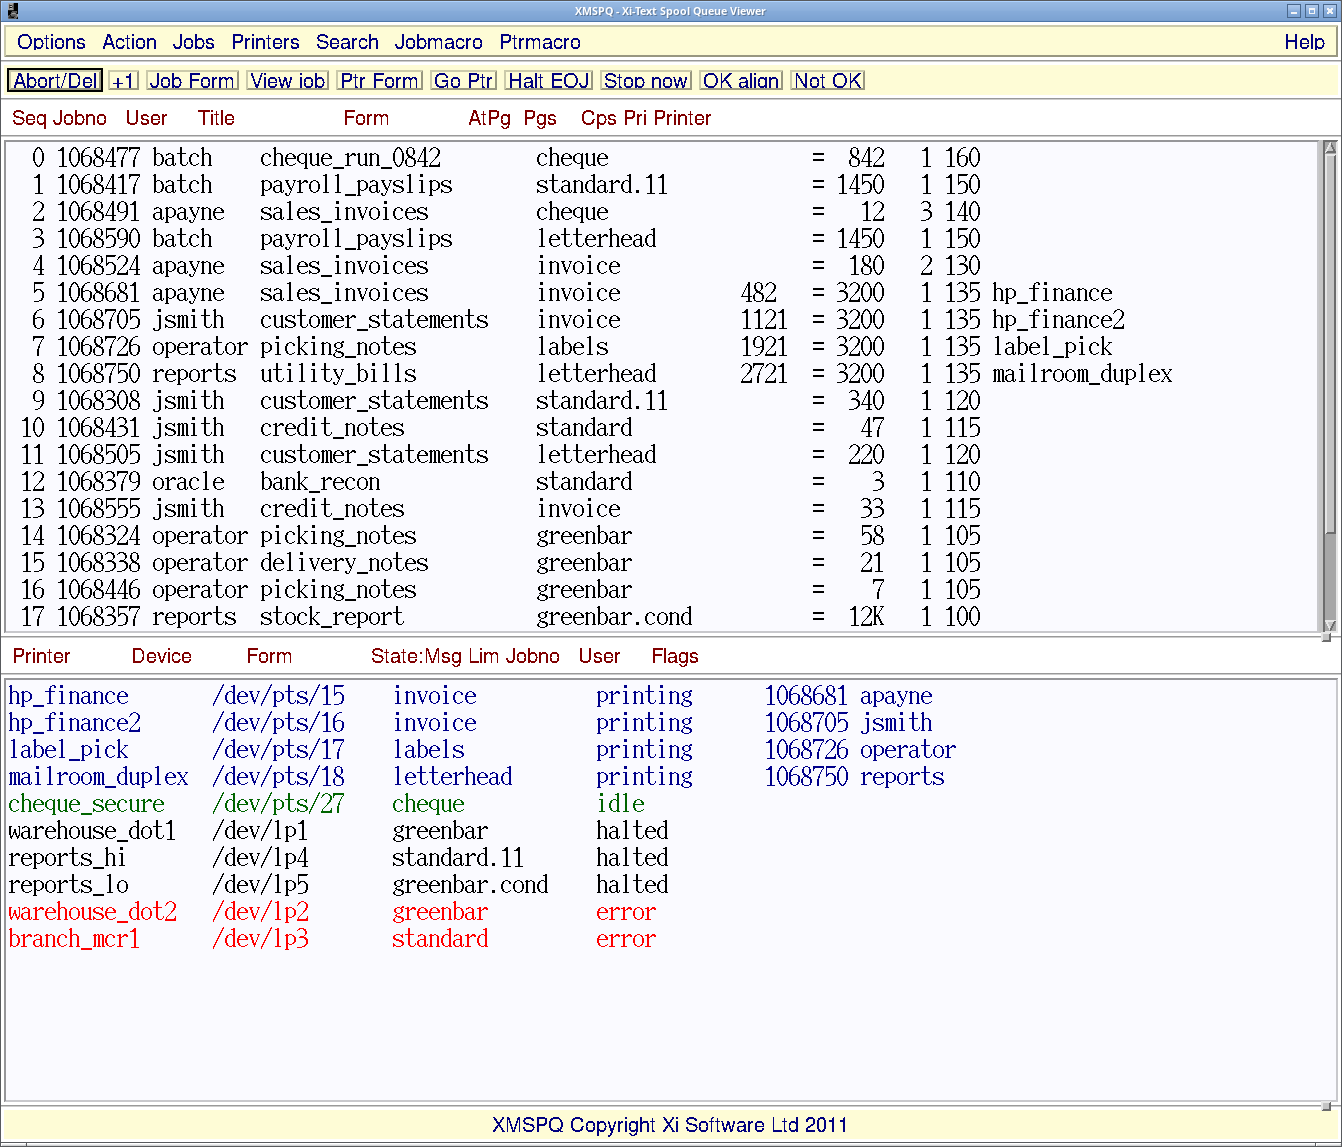Close the XMSPQ window
This screenshot has width=1342, height=1147.
coord(1329,11)
